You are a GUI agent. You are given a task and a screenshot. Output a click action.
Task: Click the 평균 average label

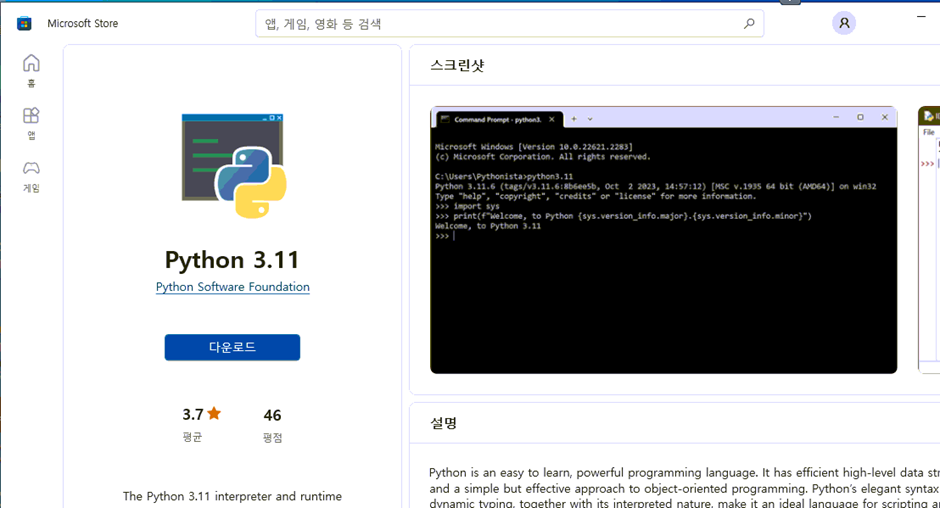[x=192, y=437]
